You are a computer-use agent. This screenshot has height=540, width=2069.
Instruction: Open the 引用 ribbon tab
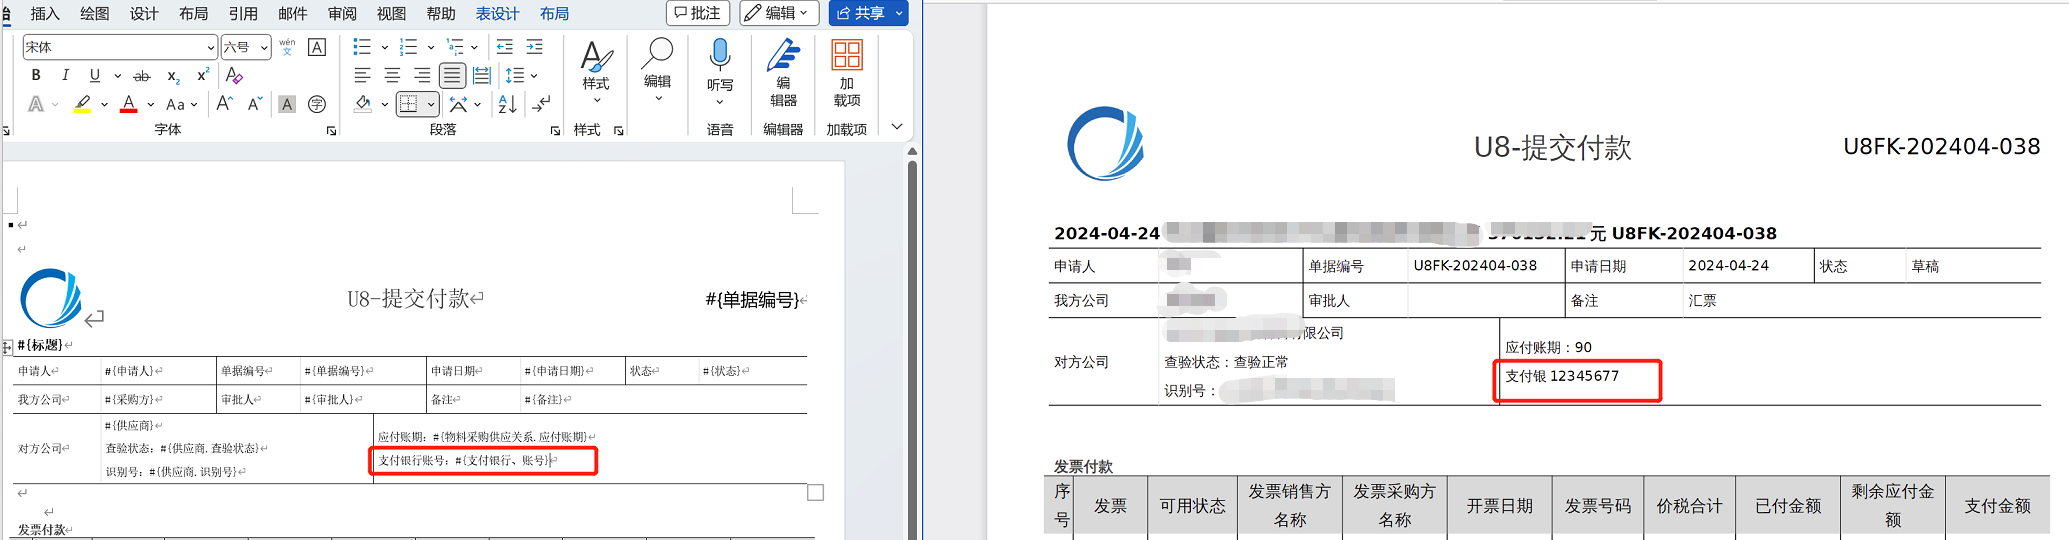[x=243, y=13]
